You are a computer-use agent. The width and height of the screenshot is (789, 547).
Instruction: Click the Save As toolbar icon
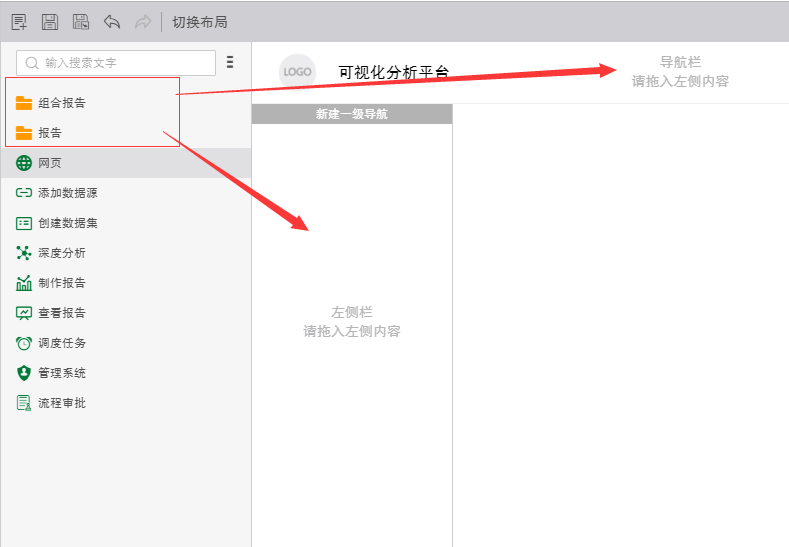(81, 21)
